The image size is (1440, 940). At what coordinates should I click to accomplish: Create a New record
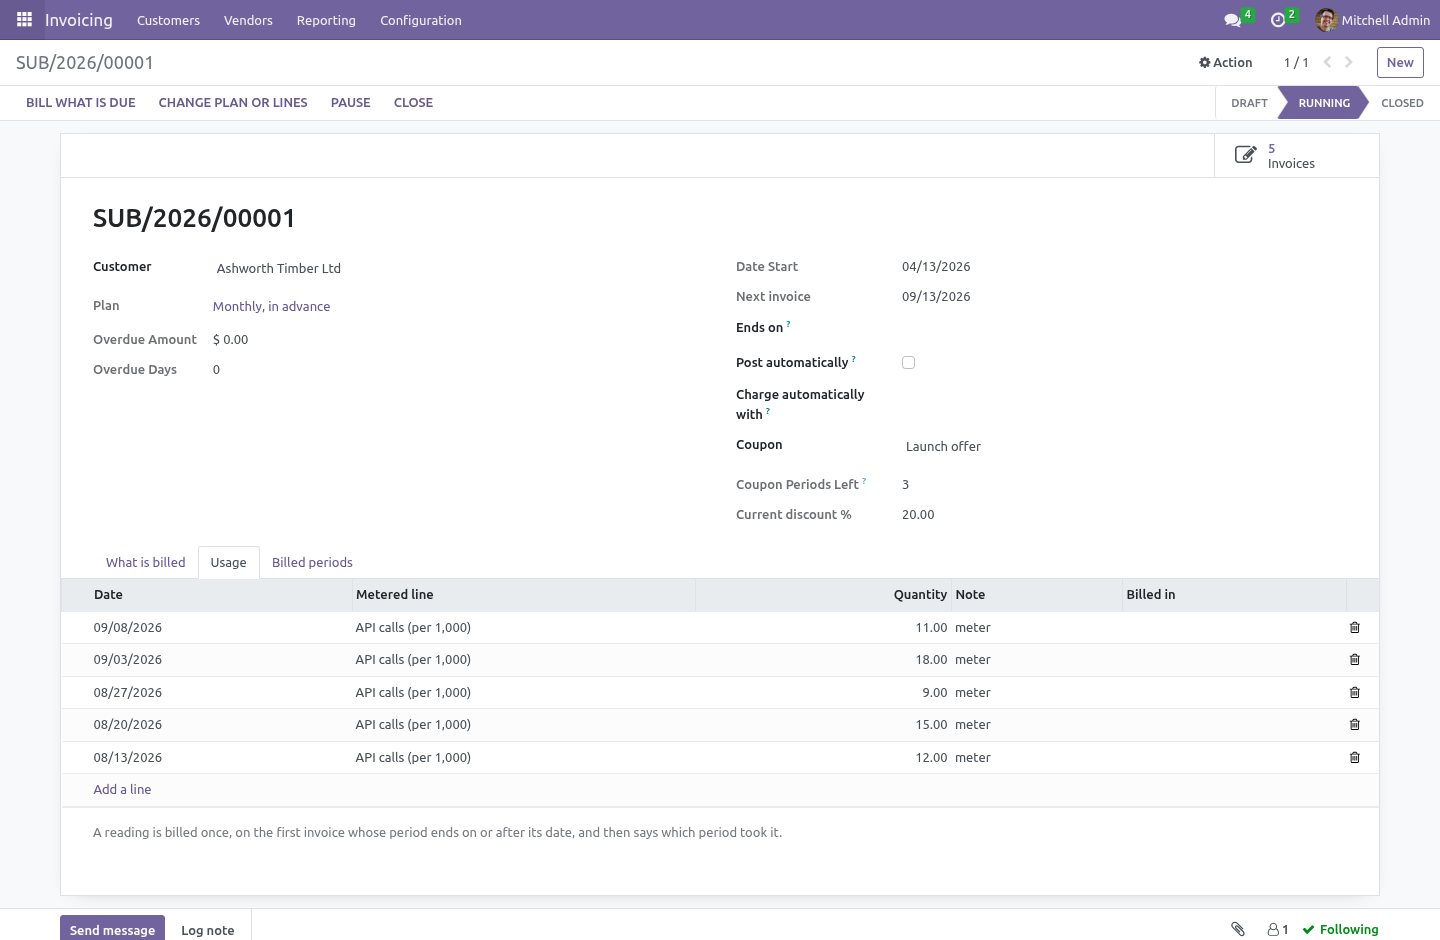1400,62
